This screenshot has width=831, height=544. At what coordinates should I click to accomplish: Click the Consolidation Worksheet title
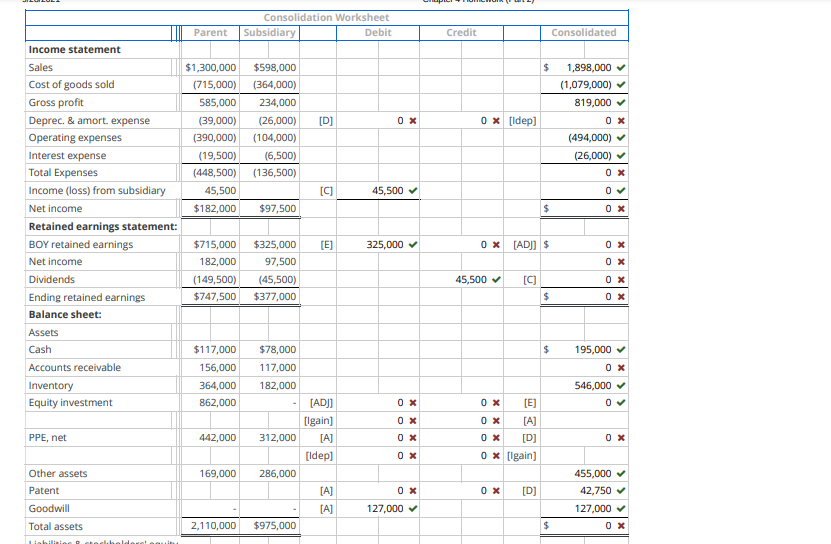click(326, 17)
